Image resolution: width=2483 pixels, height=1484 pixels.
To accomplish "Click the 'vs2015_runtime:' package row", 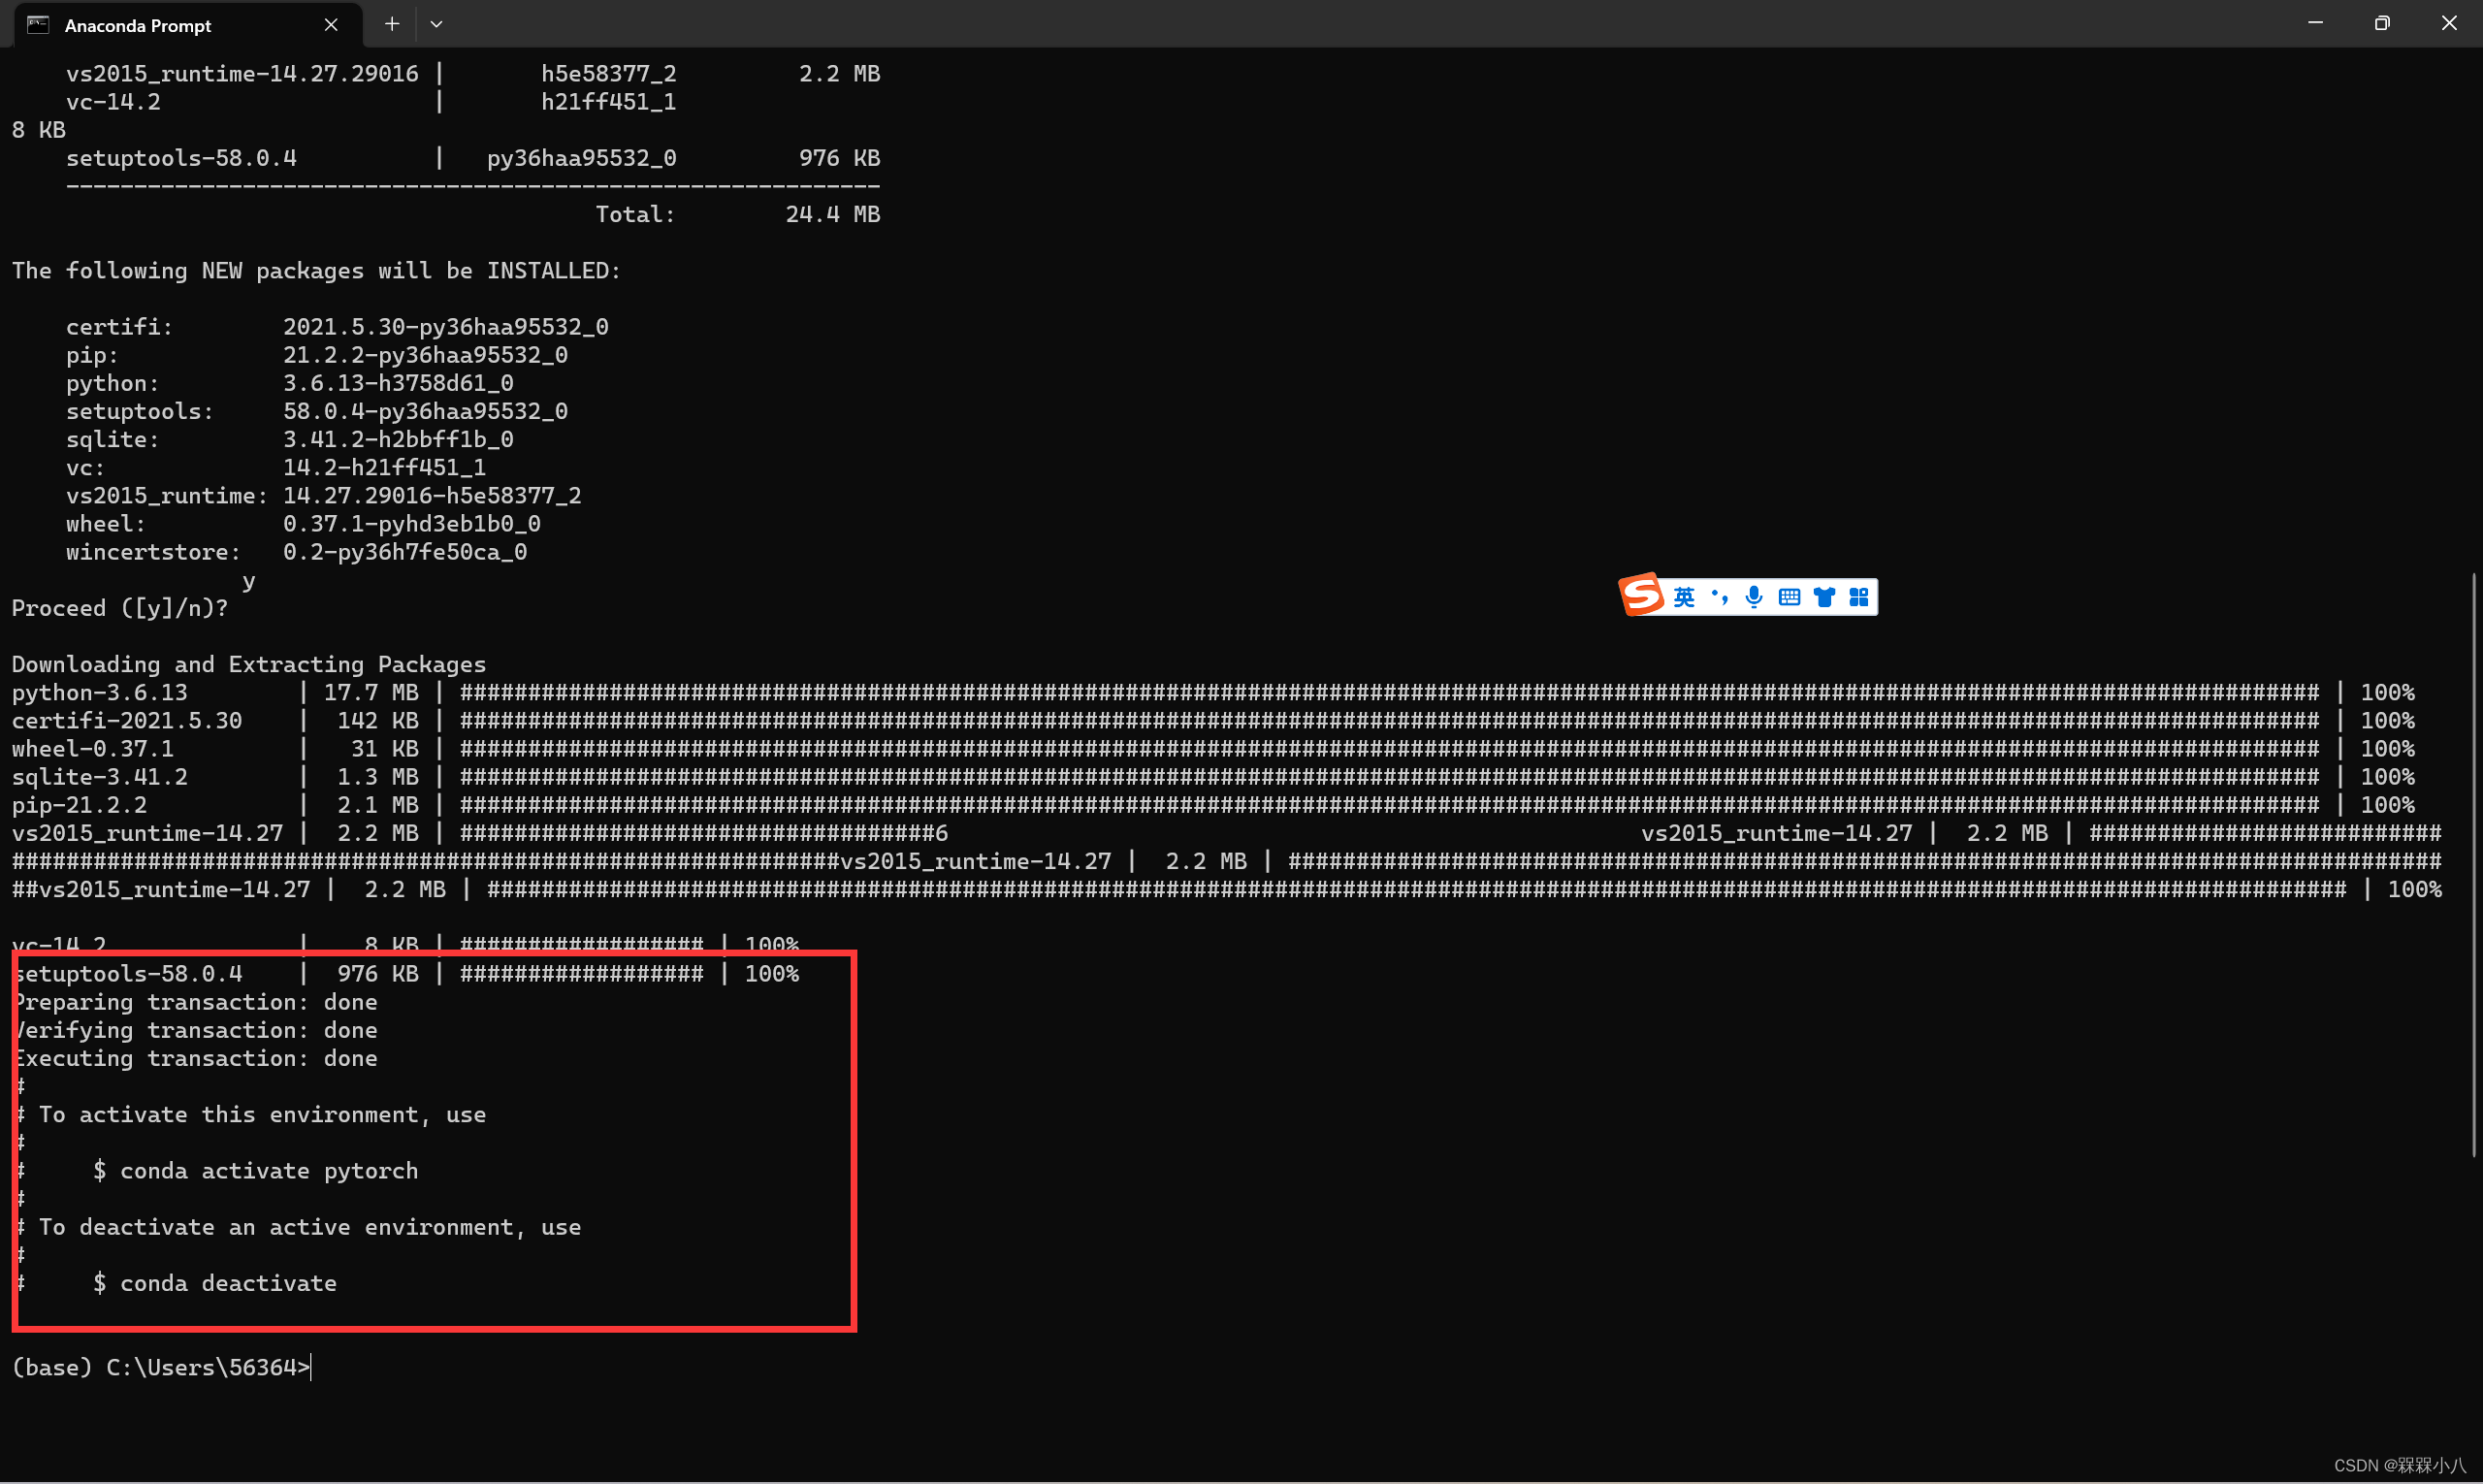I will [x=324, y=496].
